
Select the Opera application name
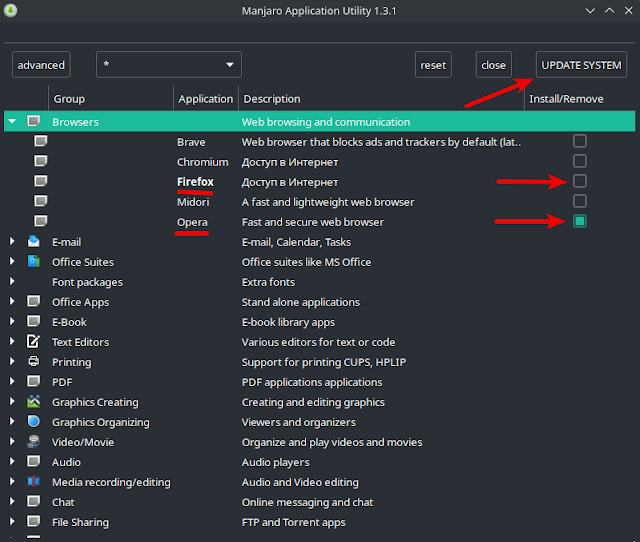click(192, 222)
